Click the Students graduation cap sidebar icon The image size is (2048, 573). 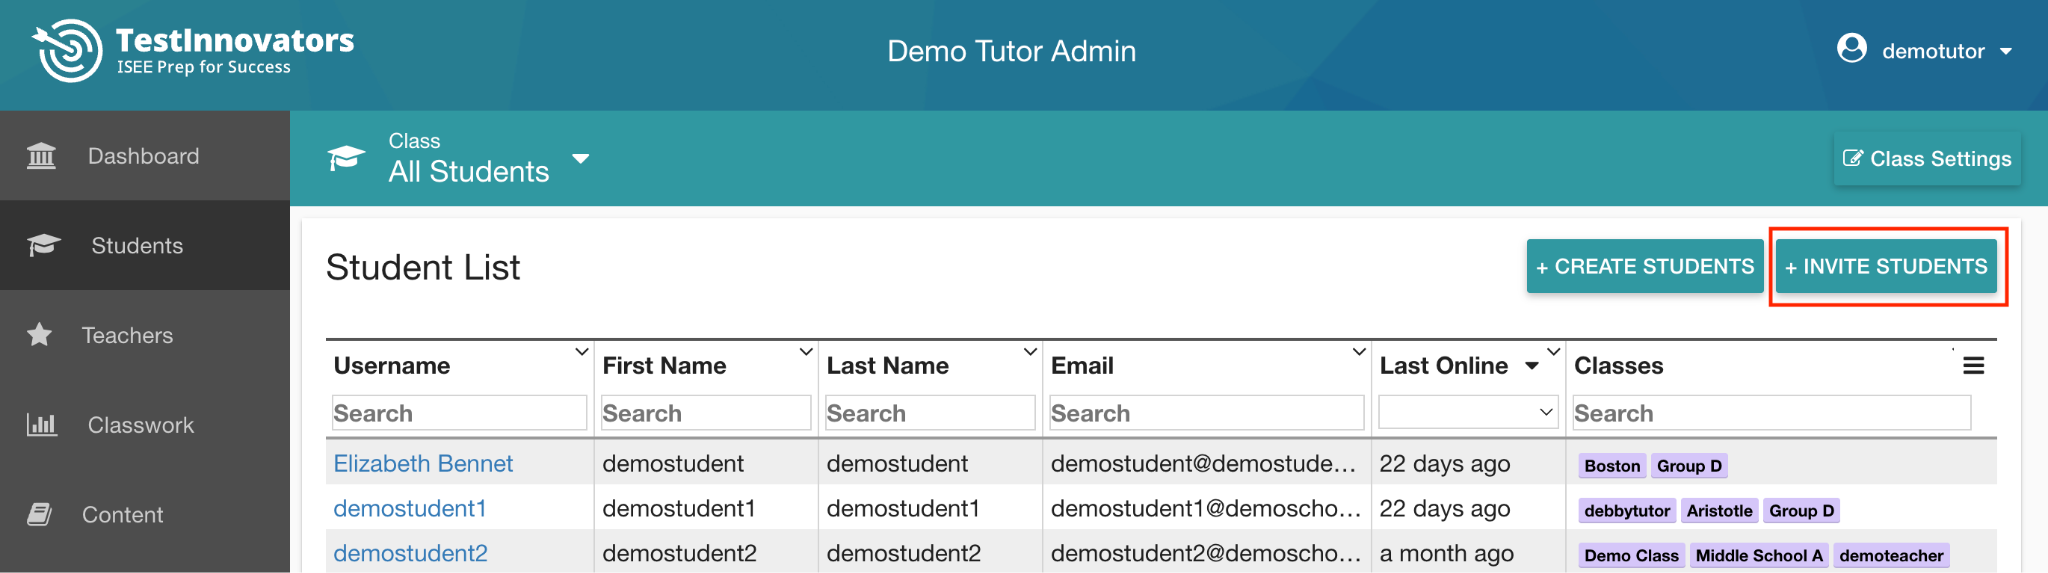[43, 245]
